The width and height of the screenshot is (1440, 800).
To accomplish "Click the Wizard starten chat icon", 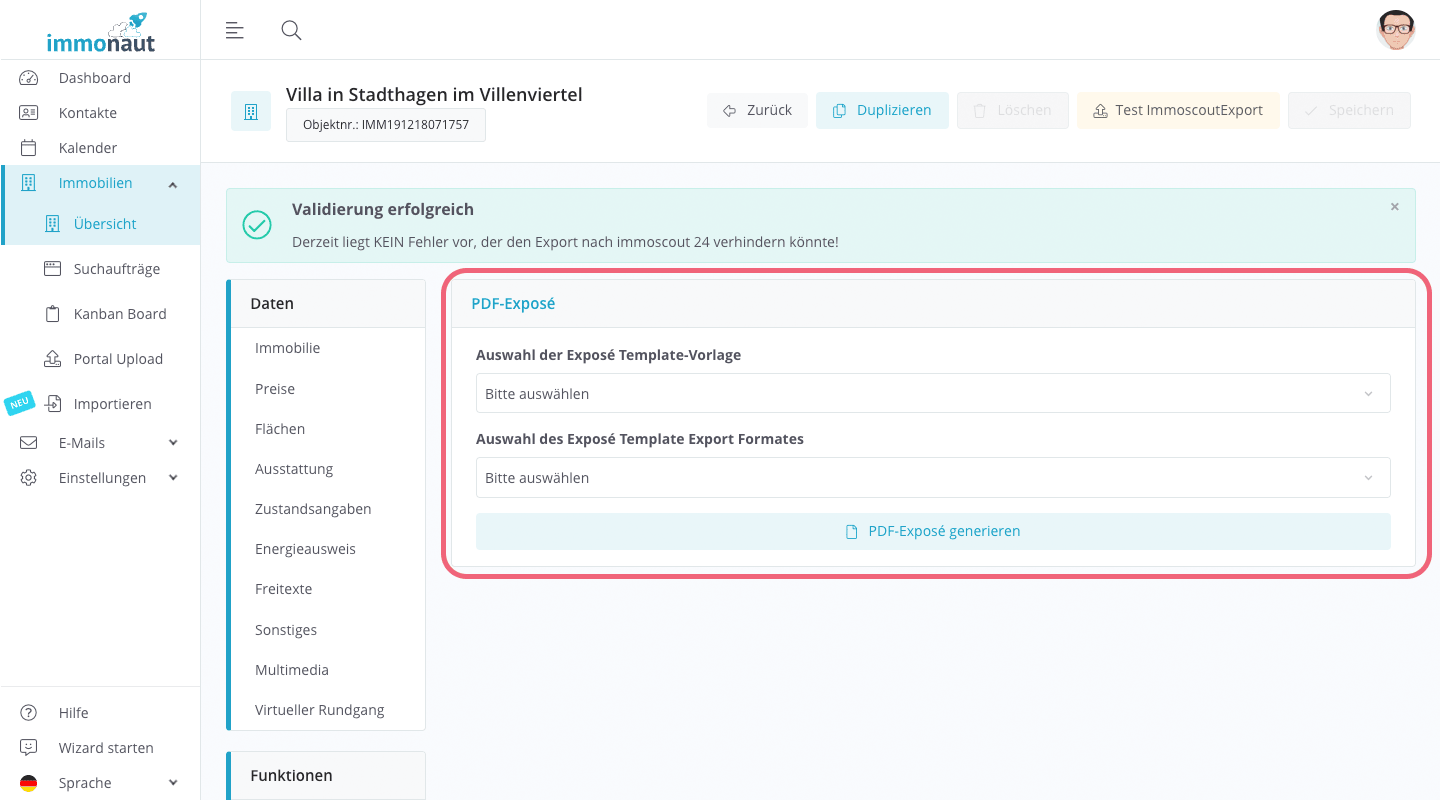I will 28,748.
